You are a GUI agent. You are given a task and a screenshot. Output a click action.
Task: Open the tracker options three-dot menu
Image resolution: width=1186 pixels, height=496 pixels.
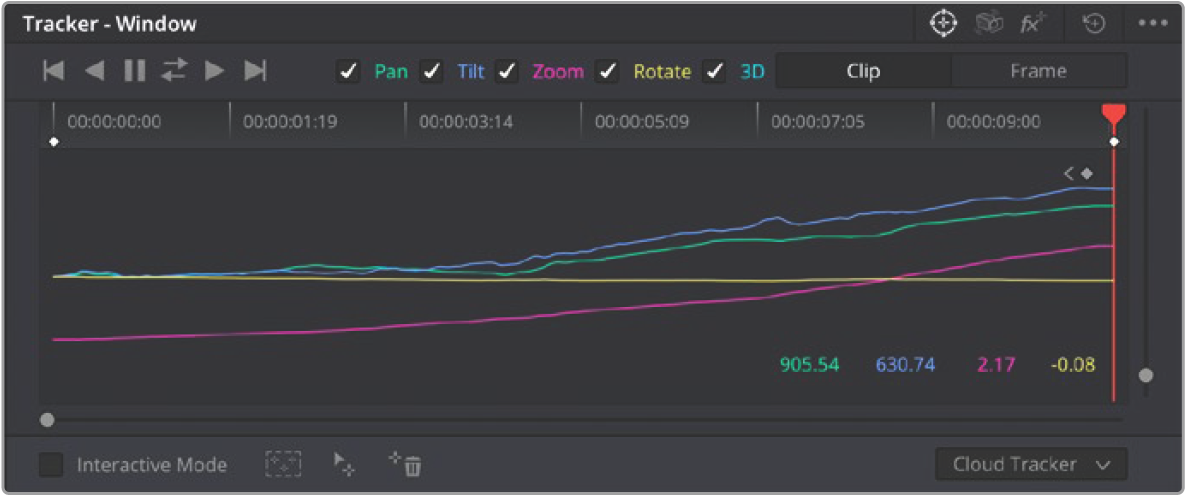(x=1153, y=23)
